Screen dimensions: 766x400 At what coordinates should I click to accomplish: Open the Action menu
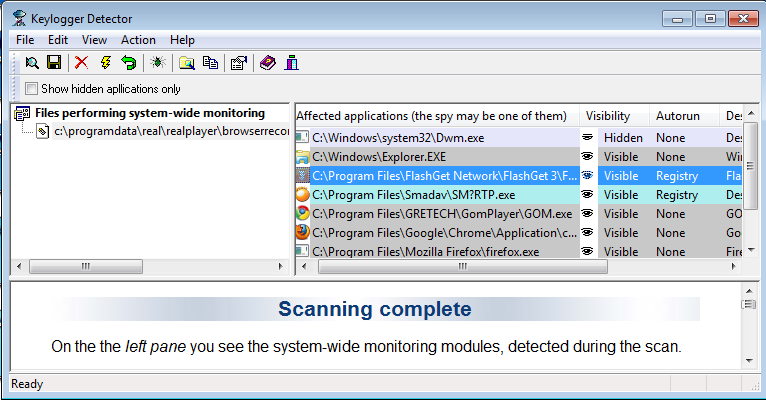click(x=138, y=40)
